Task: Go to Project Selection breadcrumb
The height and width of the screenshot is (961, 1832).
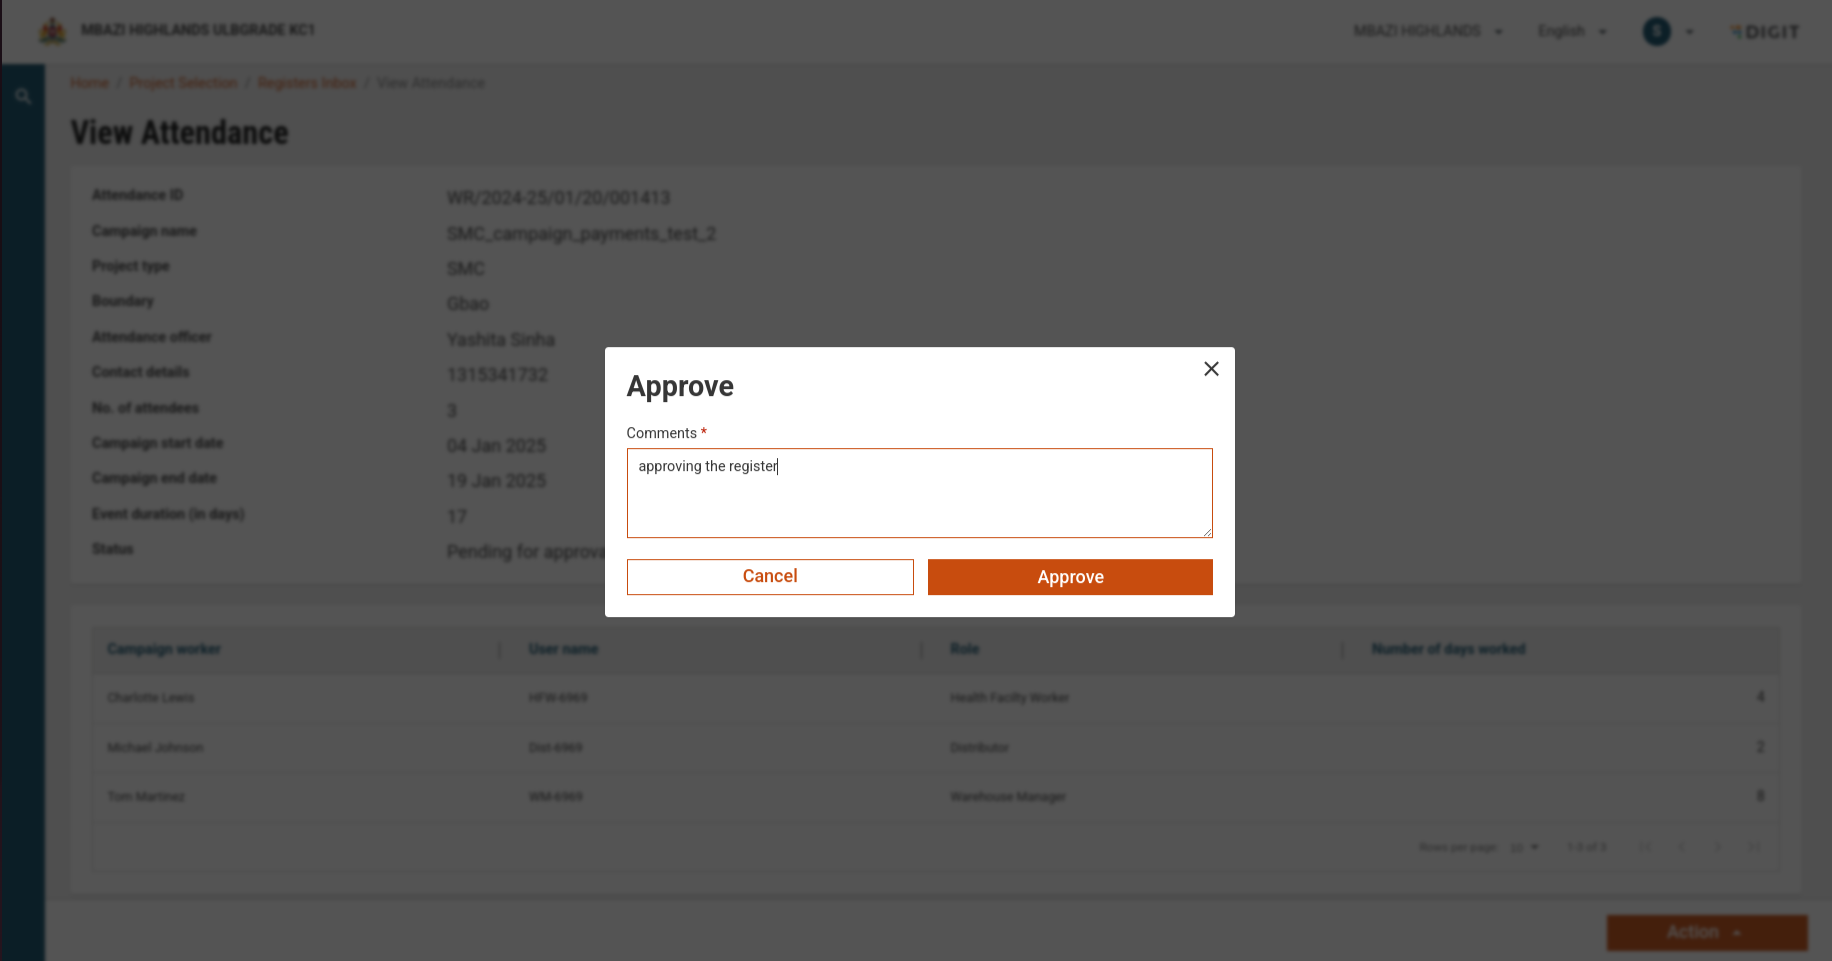Action: (x=183, y=83)
